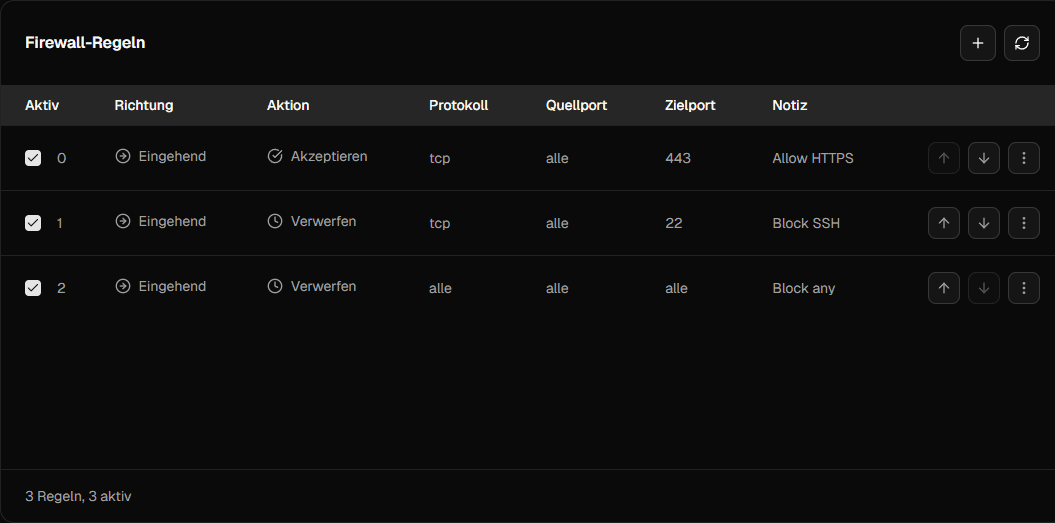Click the Akzeptieren action in rule 0
Viewport: 1055px width, 523px height.
point(328,157)
